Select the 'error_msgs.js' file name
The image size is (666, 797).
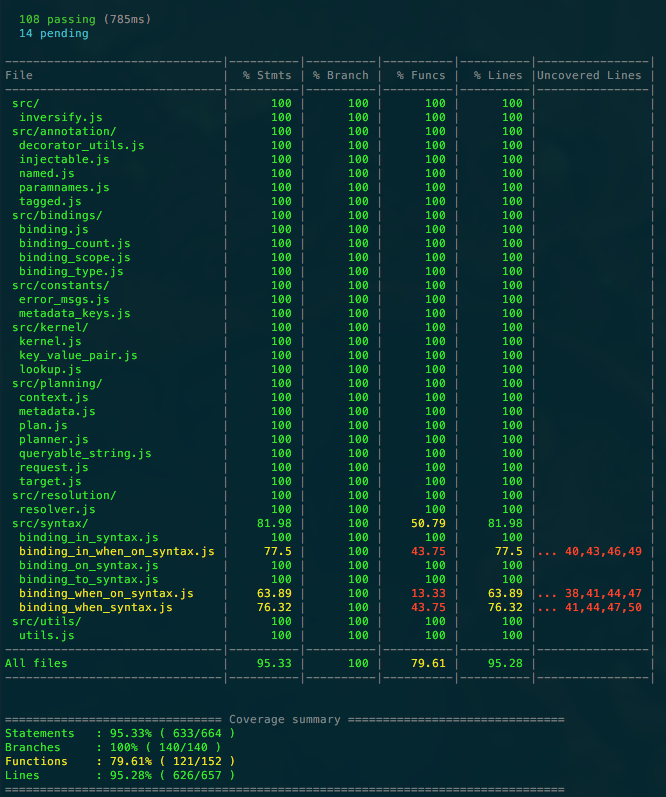click(x=65, y=299)
